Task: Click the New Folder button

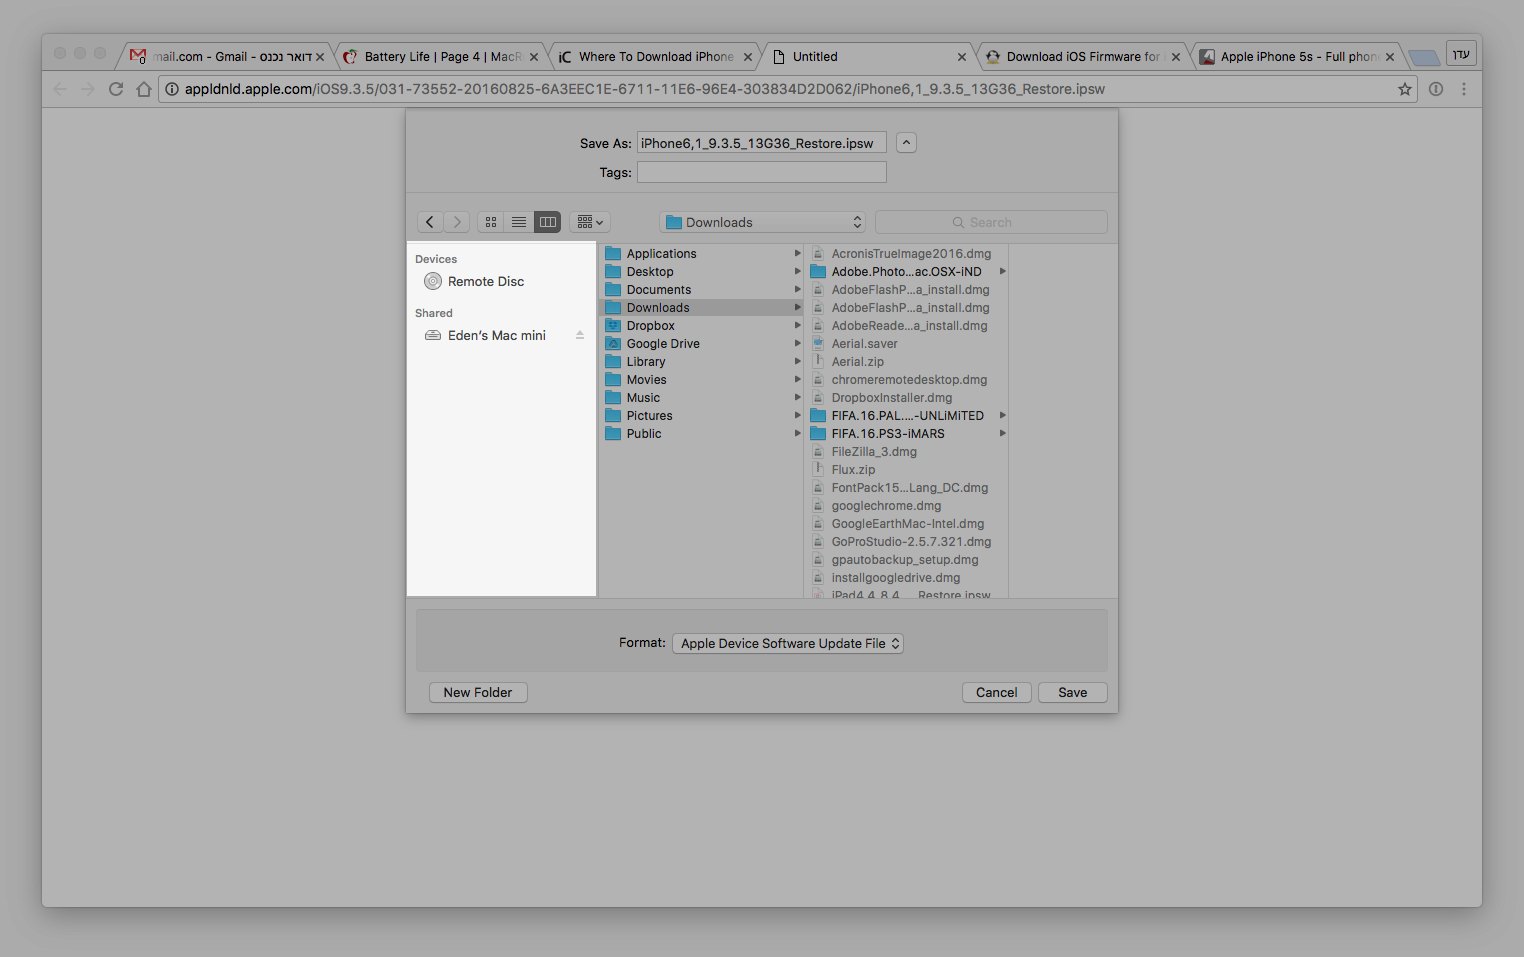Action: point(478,692)
